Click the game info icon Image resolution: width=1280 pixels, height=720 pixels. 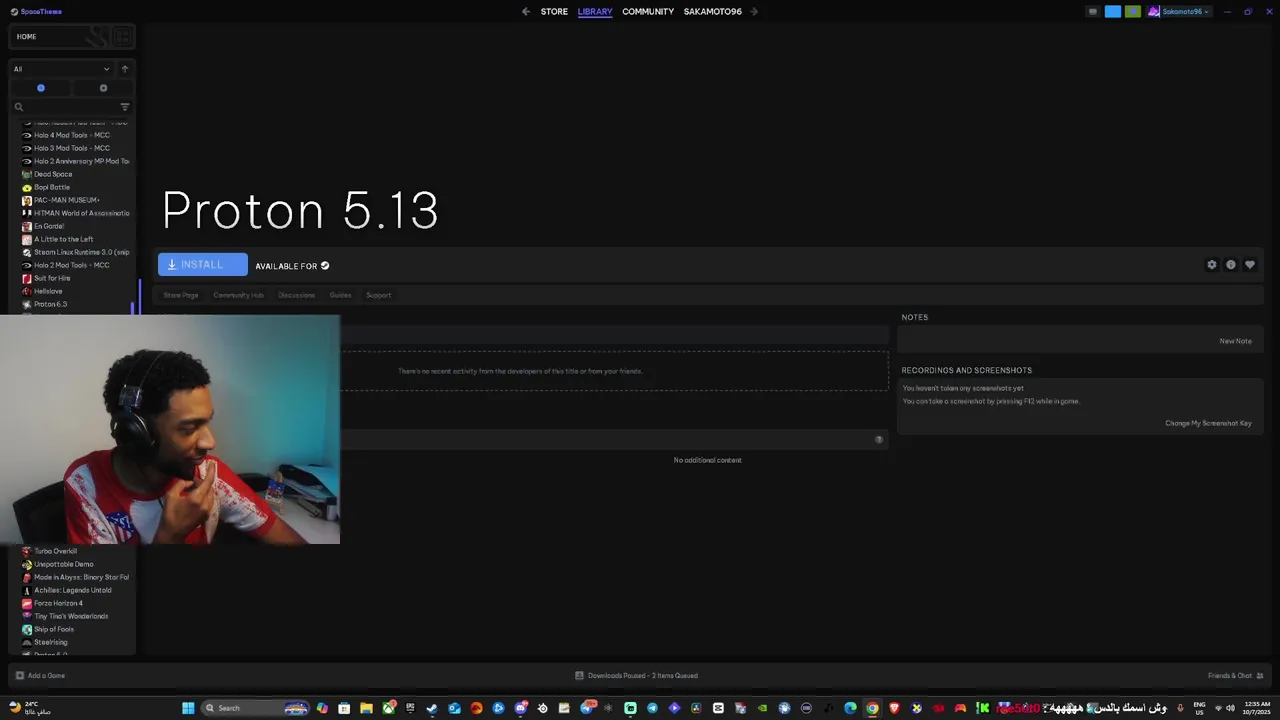click(x=1231, y=265)
